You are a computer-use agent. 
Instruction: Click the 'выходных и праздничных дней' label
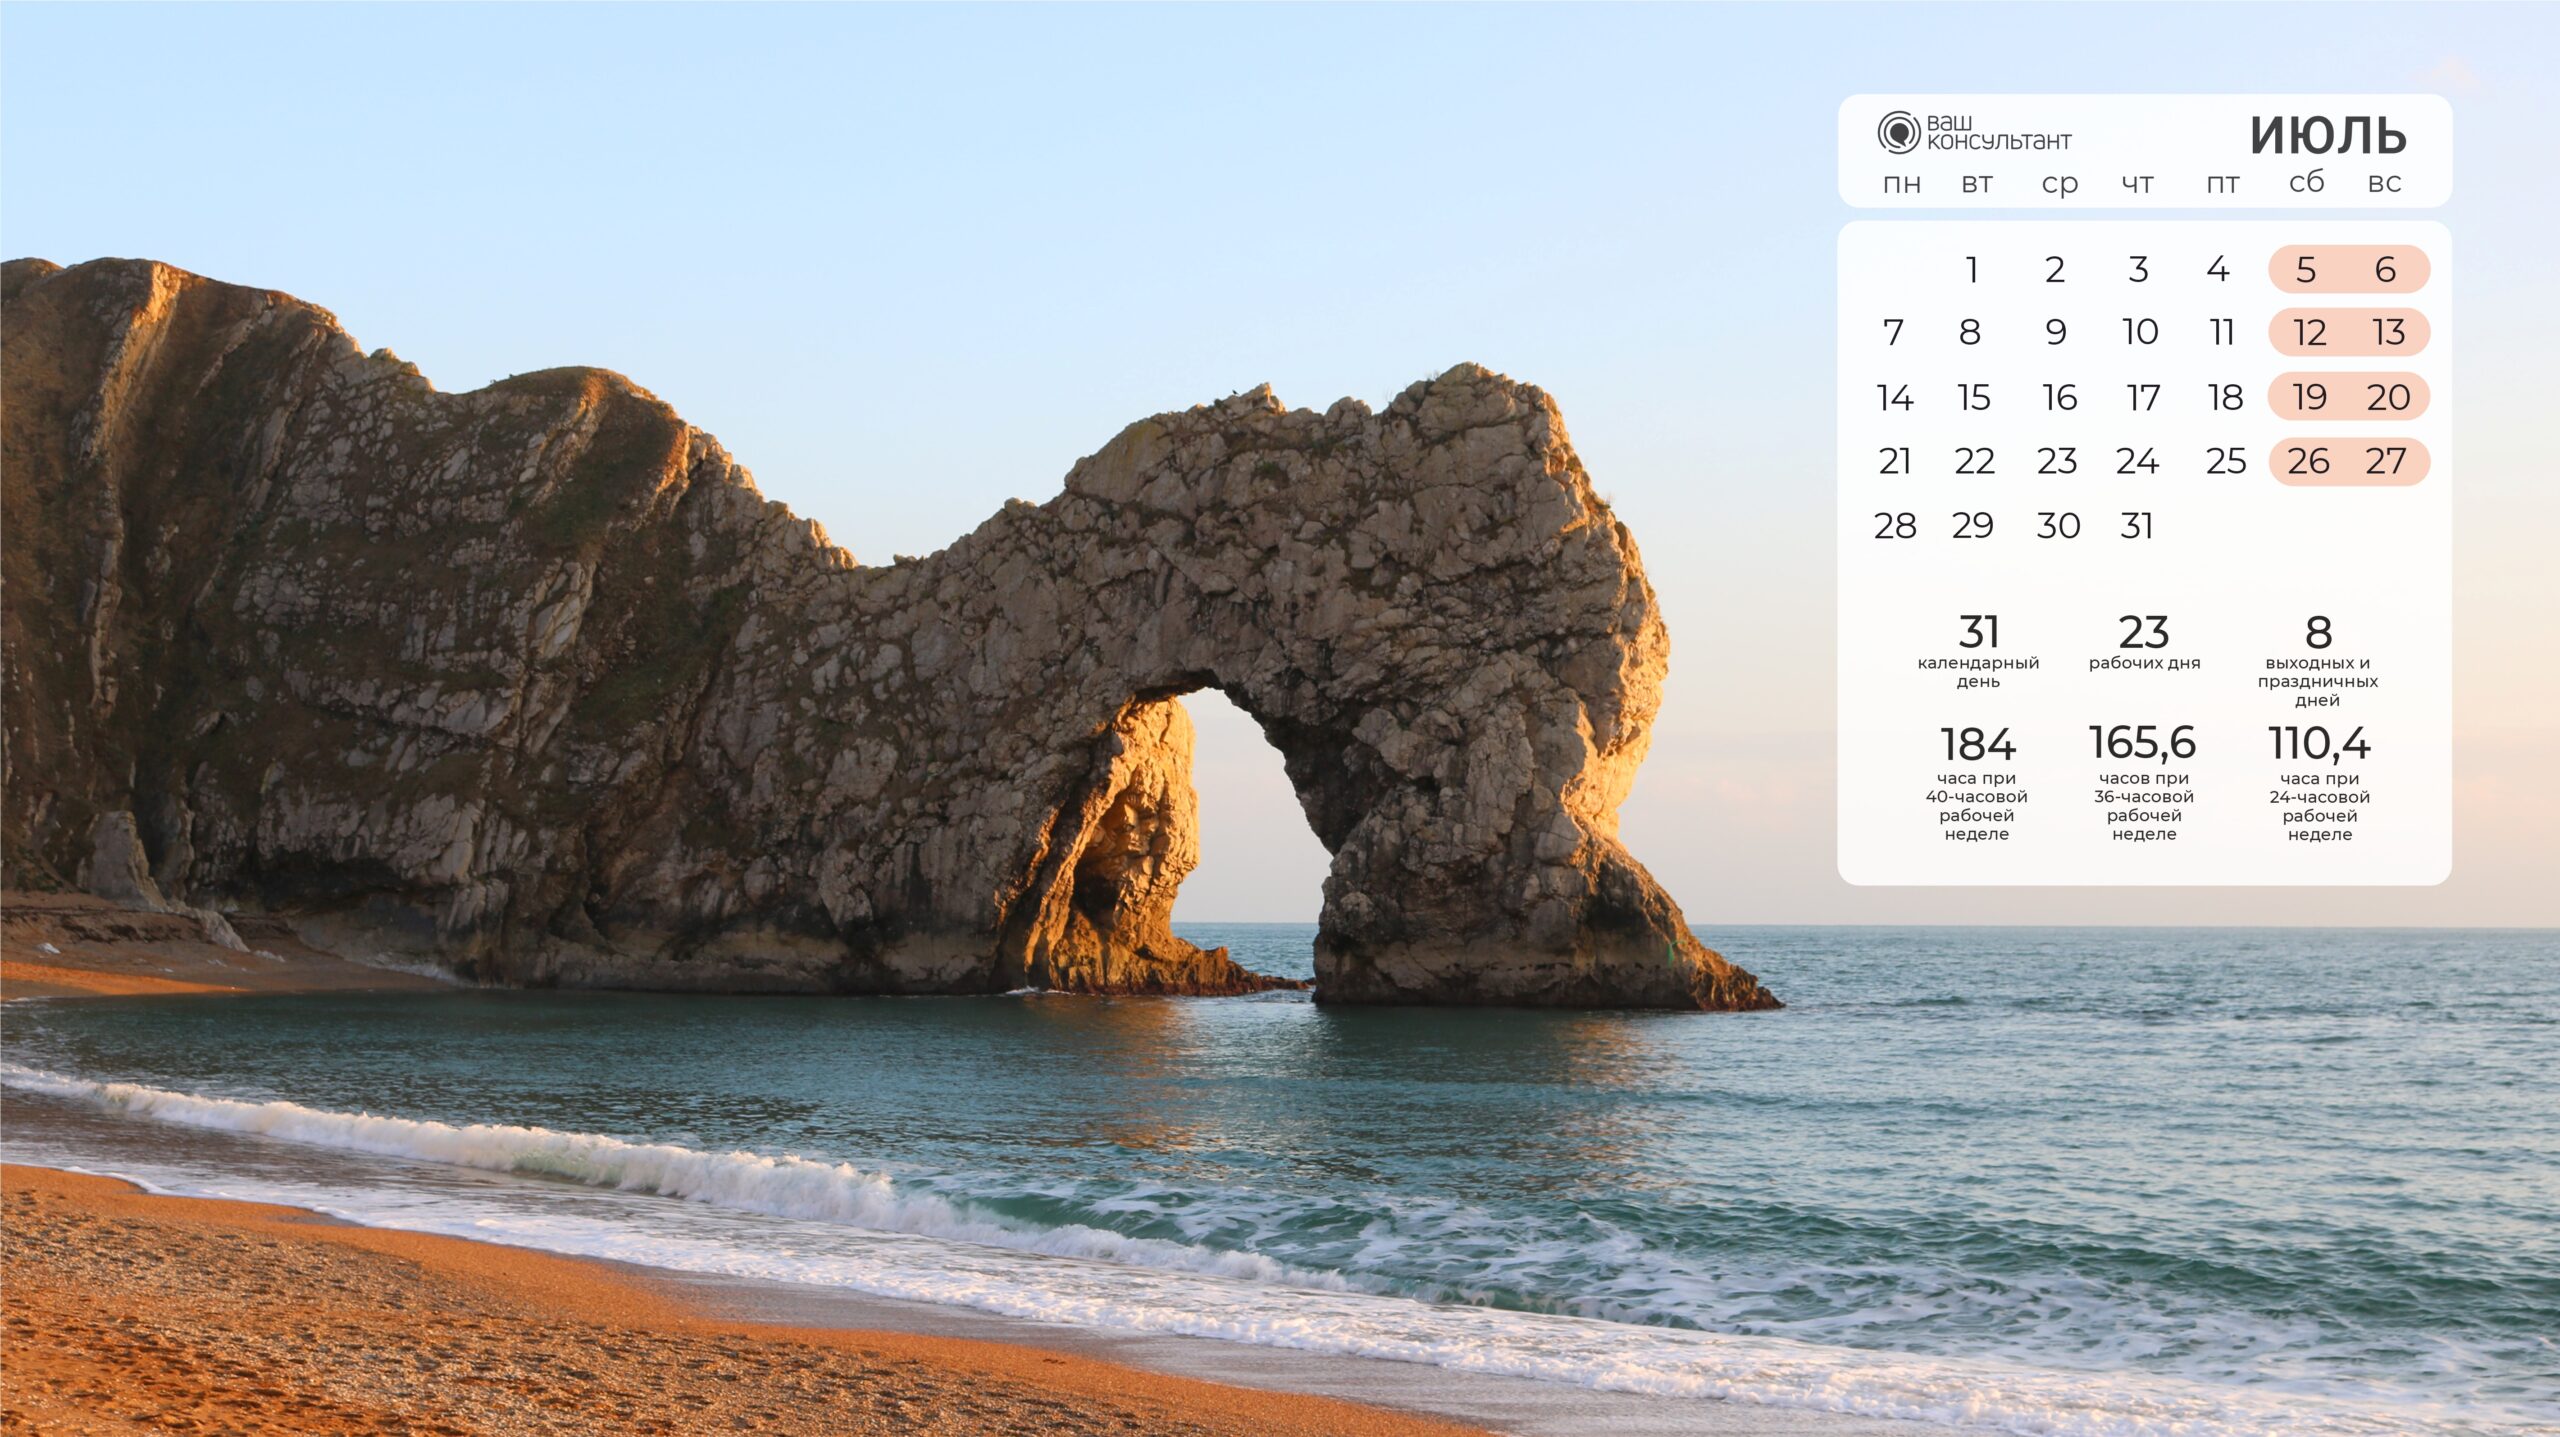click(2318, 682)
